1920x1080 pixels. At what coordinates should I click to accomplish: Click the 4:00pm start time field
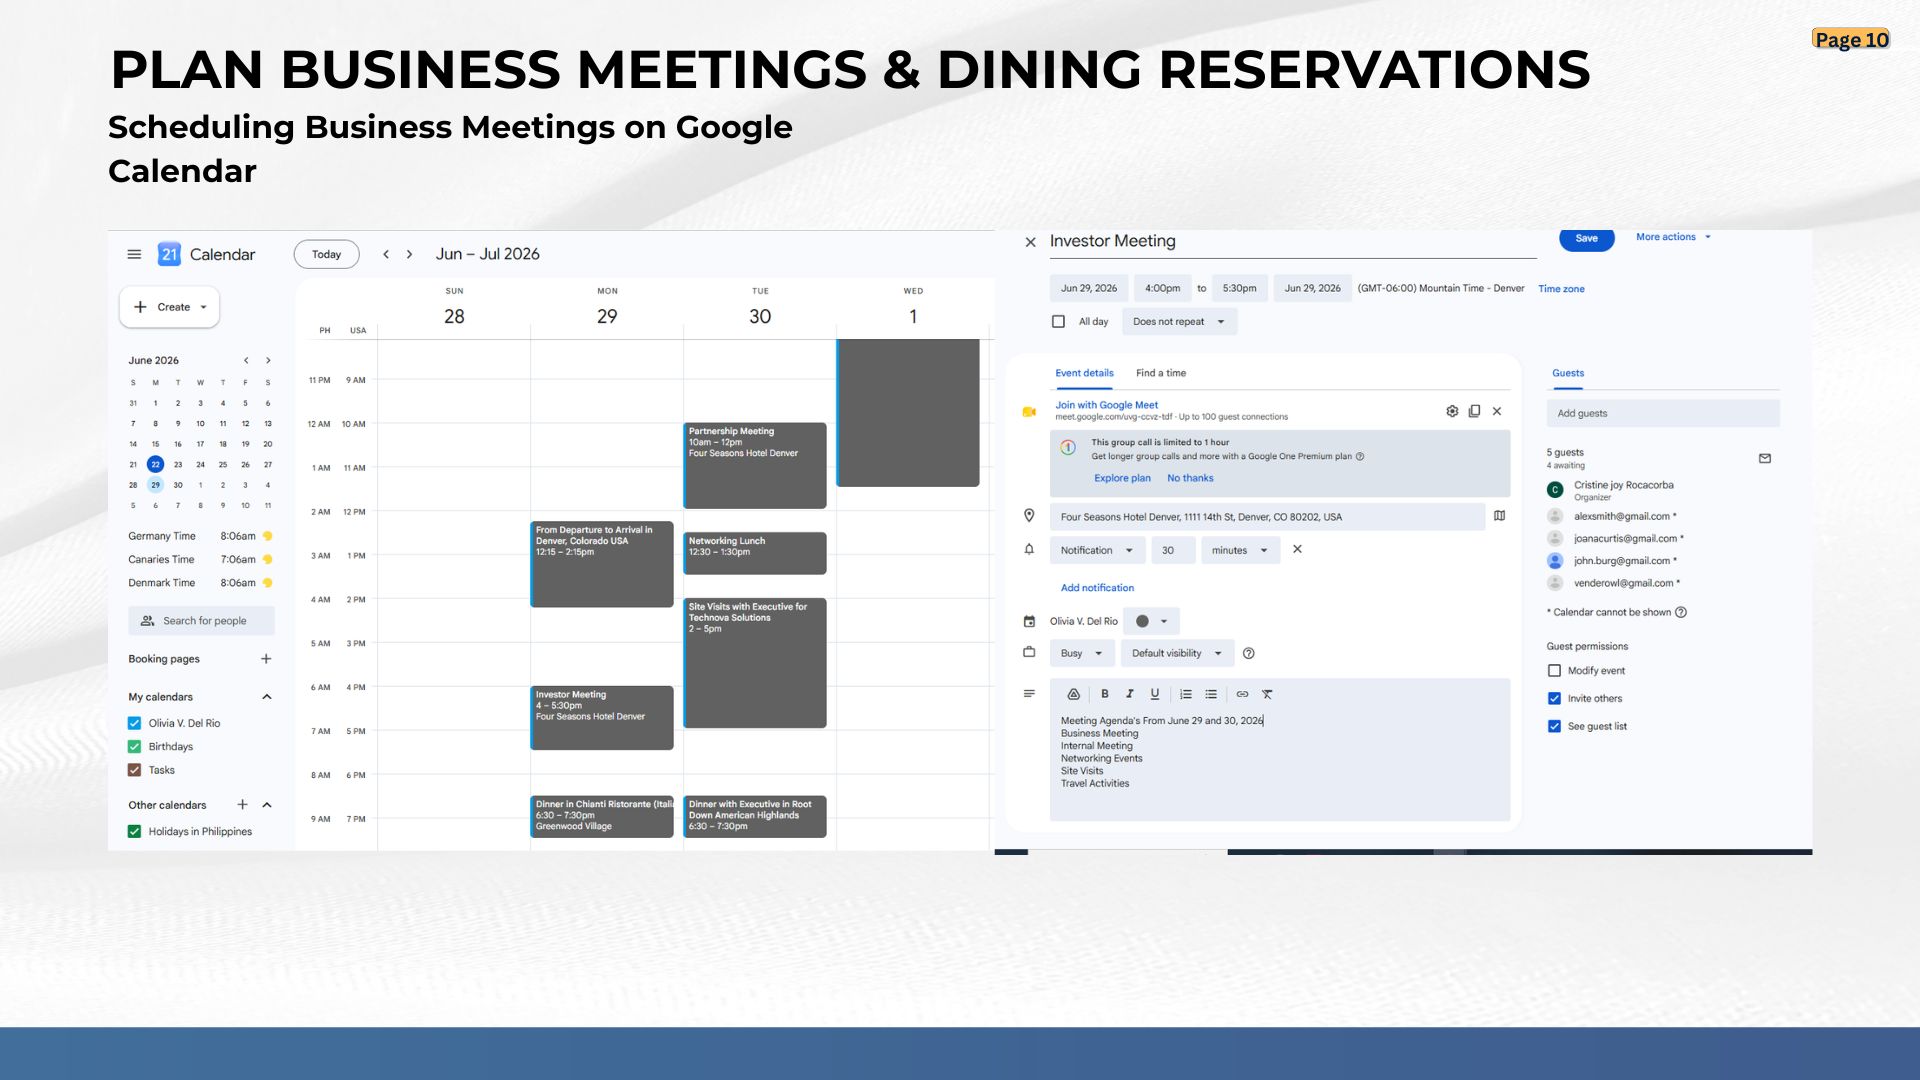coord(1162,288)
